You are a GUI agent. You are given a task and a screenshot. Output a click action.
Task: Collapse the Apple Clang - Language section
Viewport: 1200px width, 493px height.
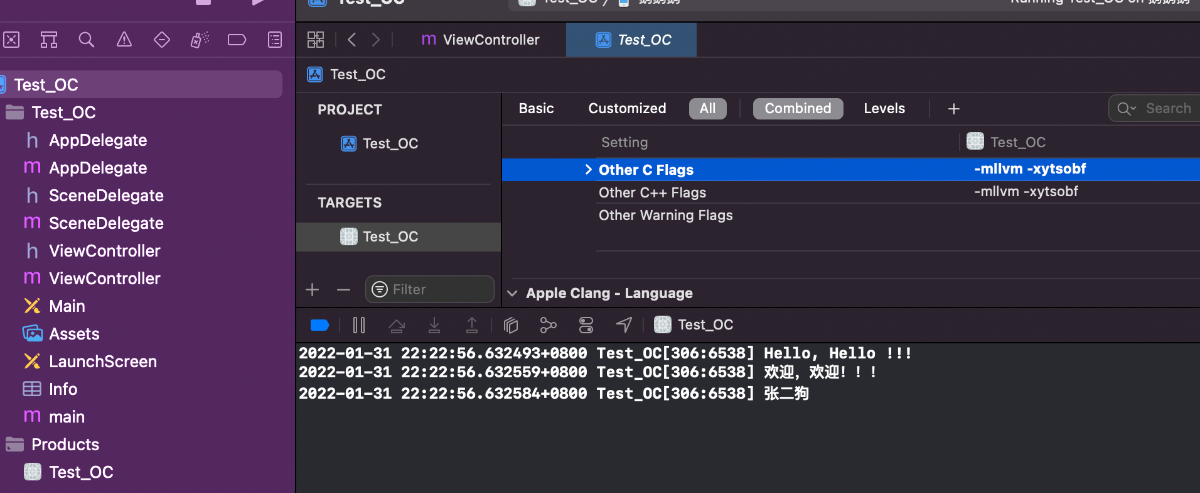(x=513, y=293)
